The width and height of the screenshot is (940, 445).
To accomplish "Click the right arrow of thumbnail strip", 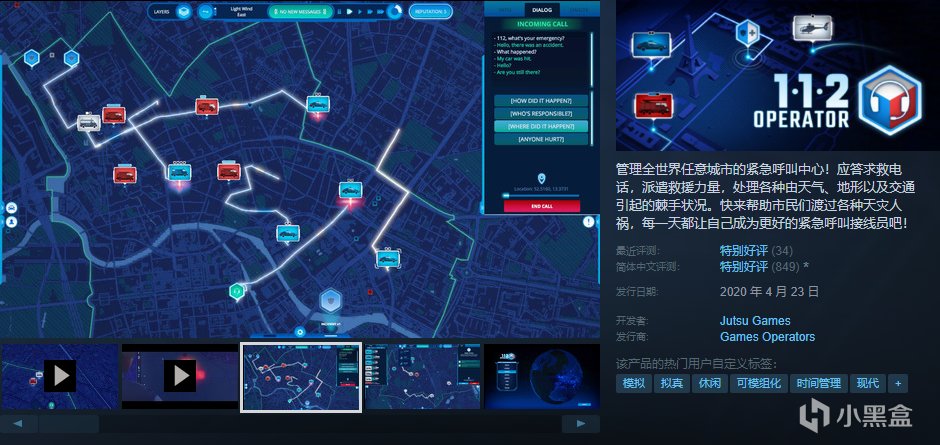I will tap(581, 423).
